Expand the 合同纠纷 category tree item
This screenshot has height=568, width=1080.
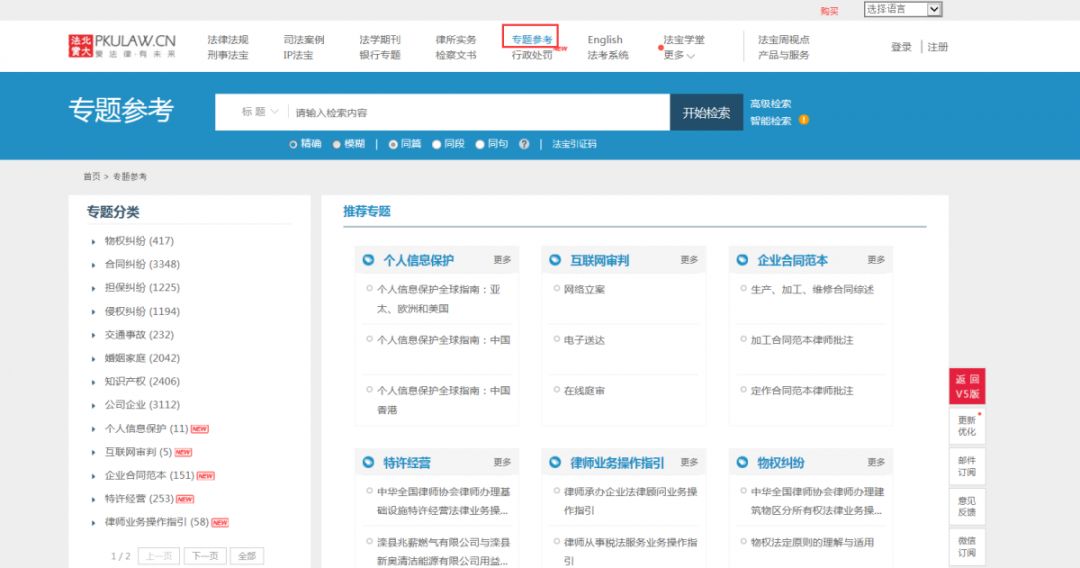pos(95,265)
